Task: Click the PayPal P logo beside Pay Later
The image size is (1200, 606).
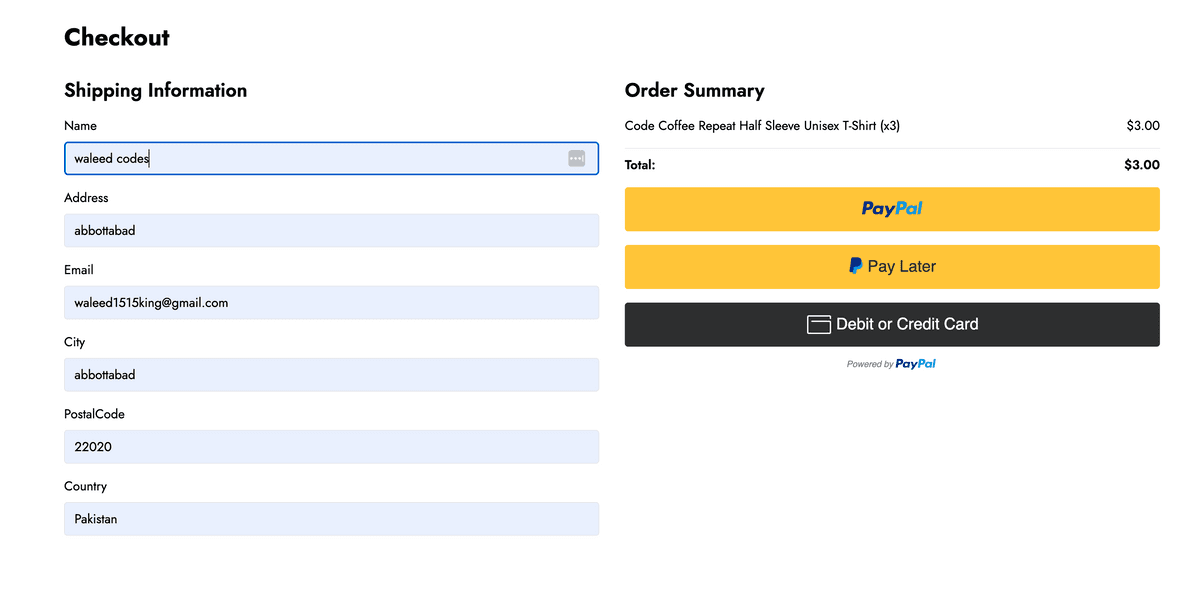Action: coord(855,266)
